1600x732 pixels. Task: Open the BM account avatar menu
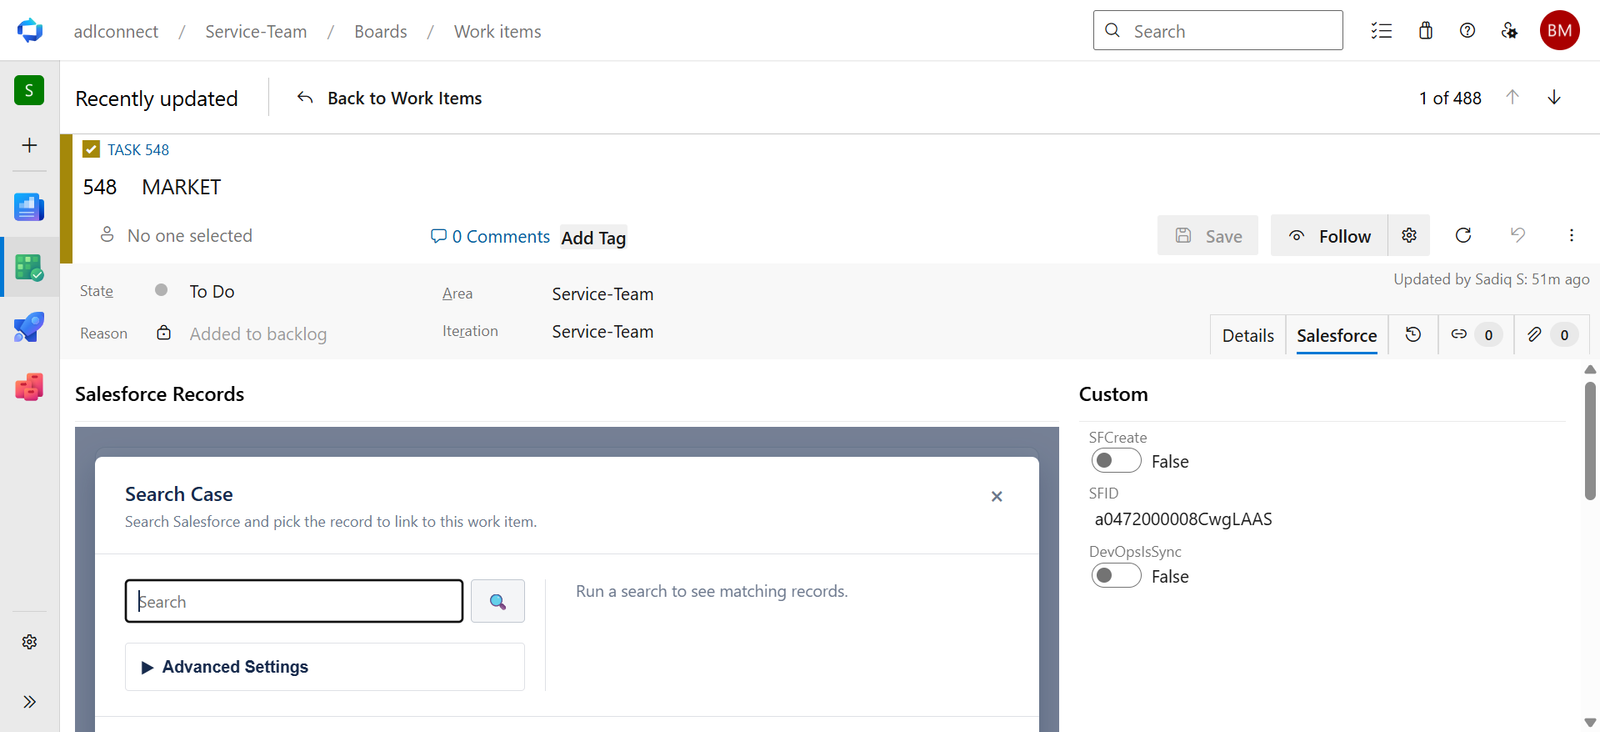(x=1559, y=30)
